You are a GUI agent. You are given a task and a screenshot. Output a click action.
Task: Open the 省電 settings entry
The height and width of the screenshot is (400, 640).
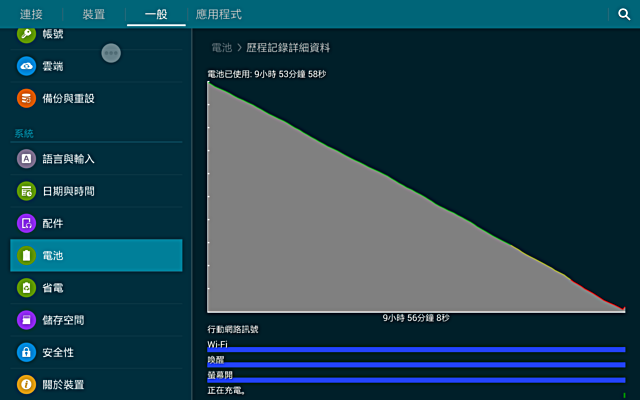click(96, 288)
